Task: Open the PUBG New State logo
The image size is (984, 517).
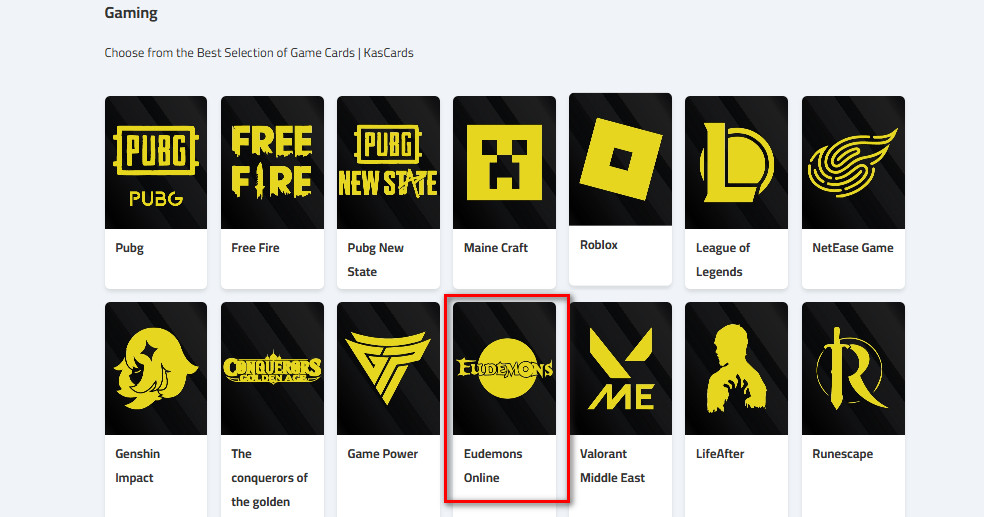Action: [388, 163]
